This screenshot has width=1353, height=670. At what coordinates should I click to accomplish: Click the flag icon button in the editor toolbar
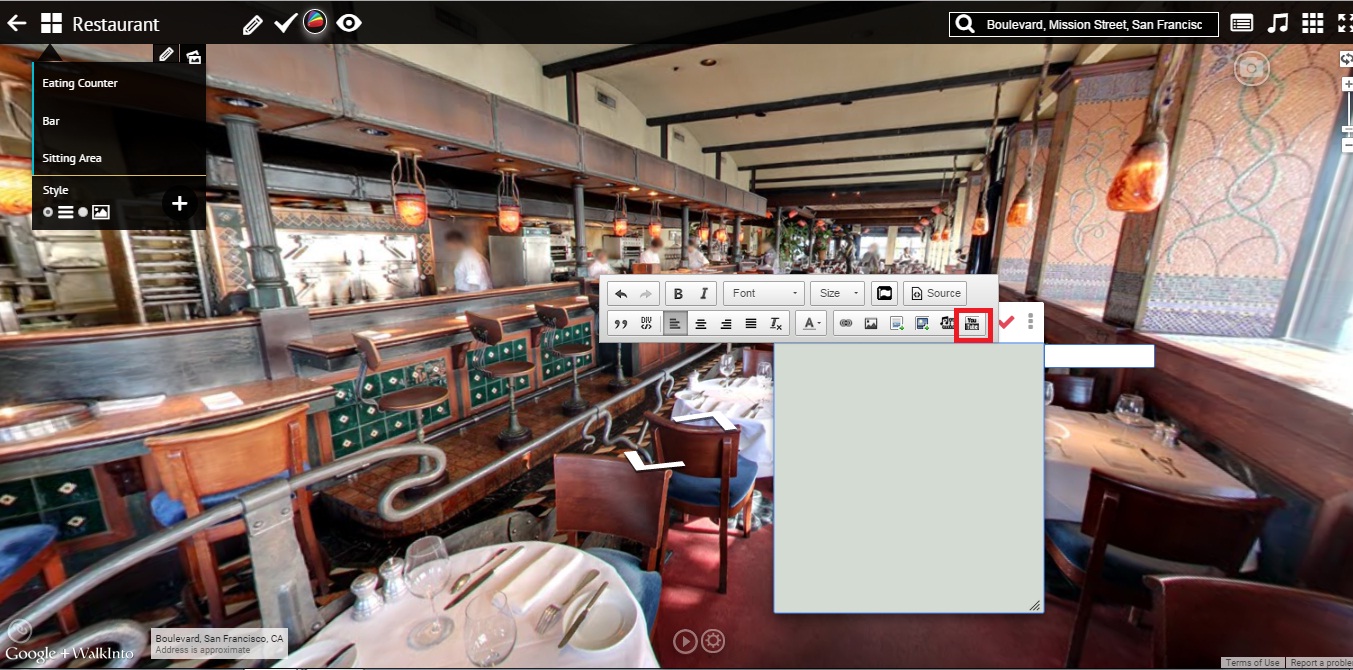883,293
